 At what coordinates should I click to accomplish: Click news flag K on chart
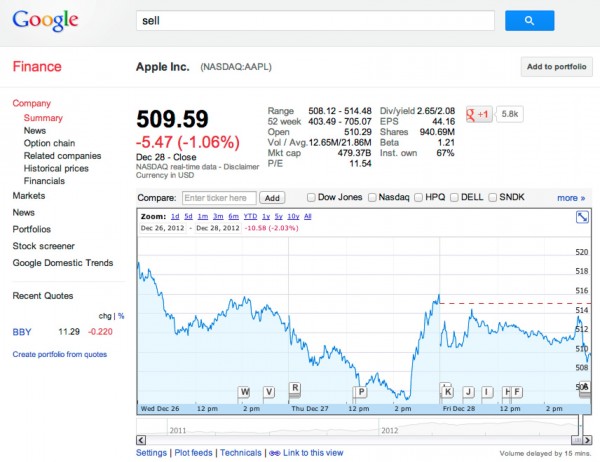[447, 391]
